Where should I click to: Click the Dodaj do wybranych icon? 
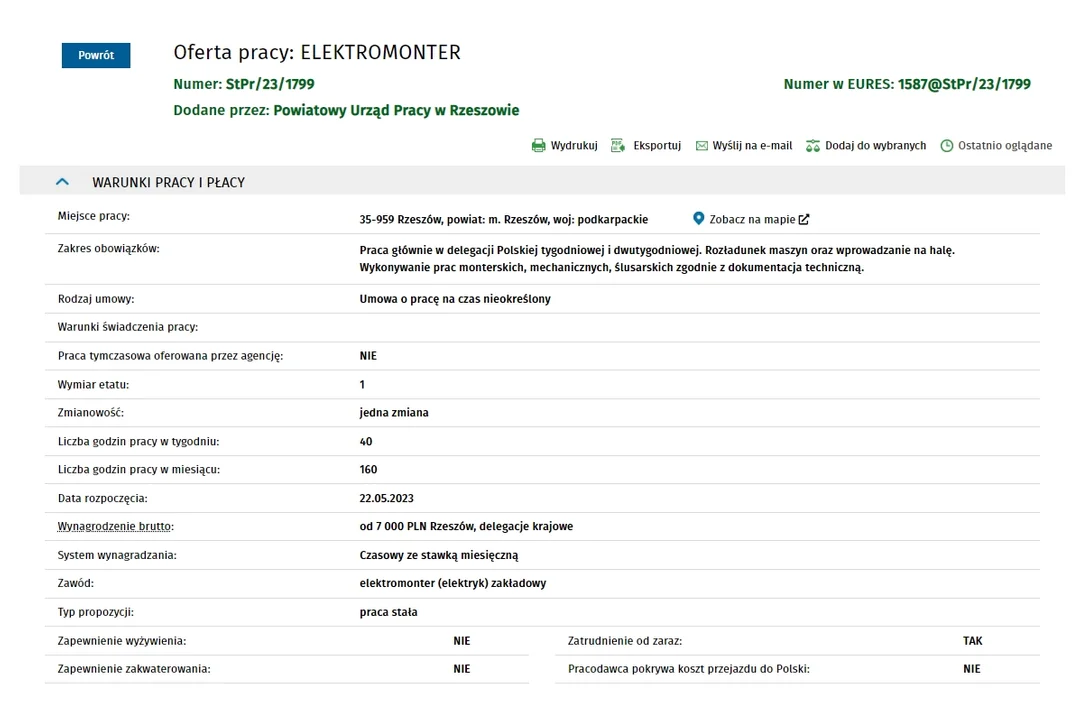[813, 145]
